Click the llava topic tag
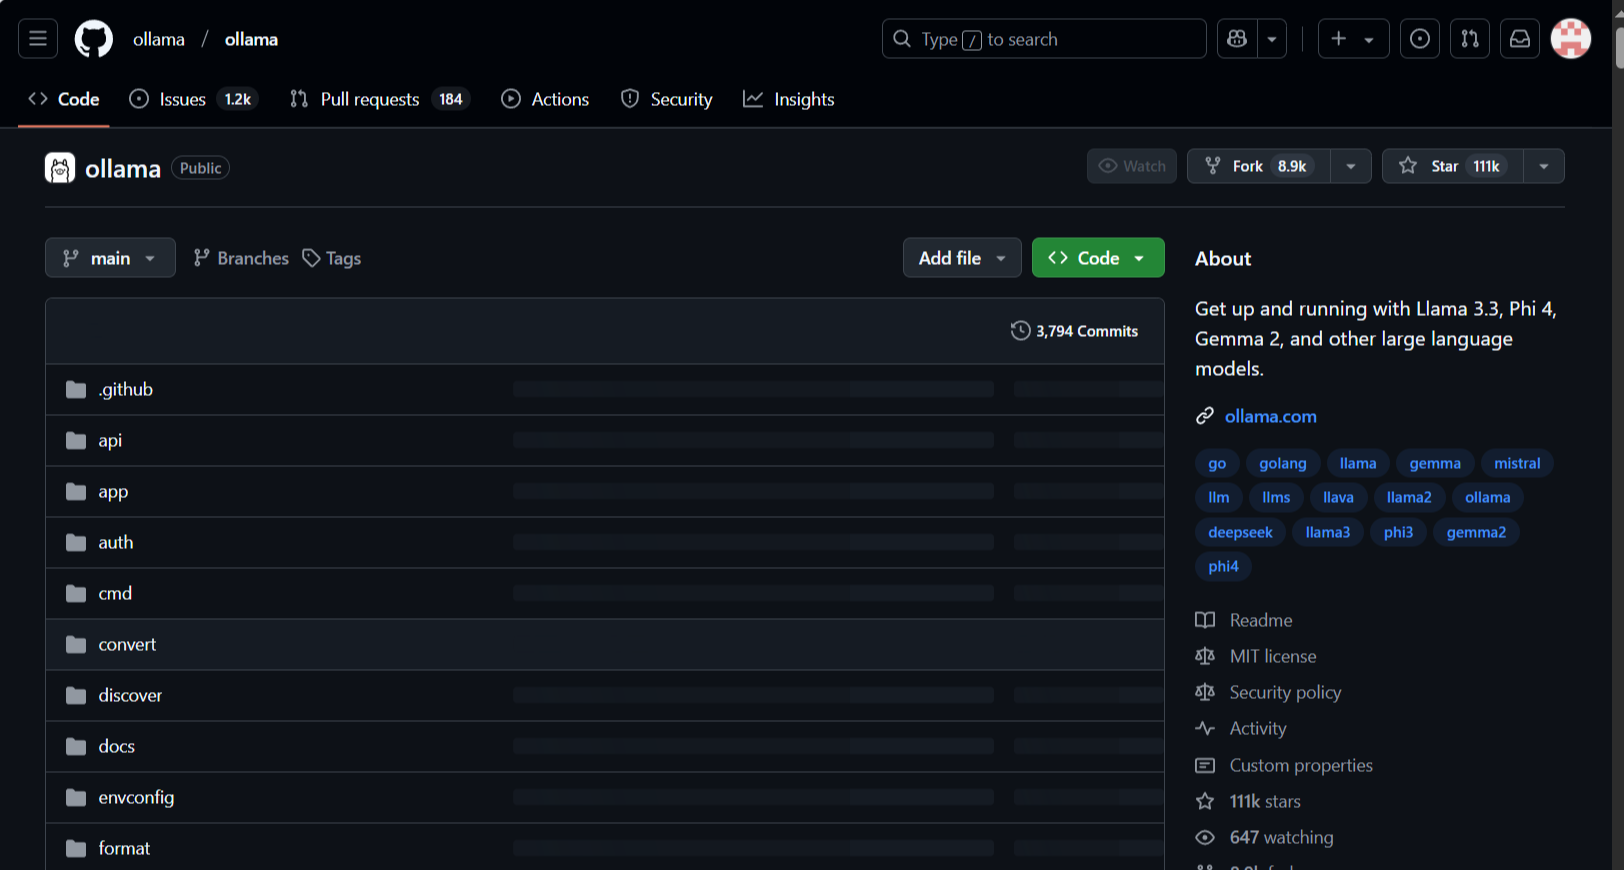Viewport: 1624px width, 870px height. (1338, 497)
